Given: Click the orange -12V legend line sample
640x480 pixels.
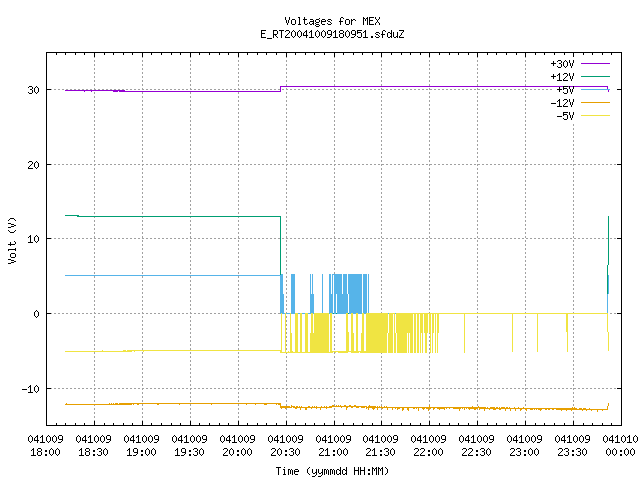Looking at the screenshot, I should (x=595, y=102).
